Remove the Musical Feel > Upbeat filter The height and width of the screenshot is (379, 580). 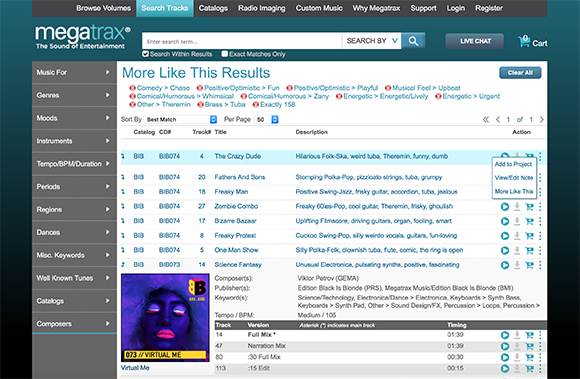click(x=388, y=88)
